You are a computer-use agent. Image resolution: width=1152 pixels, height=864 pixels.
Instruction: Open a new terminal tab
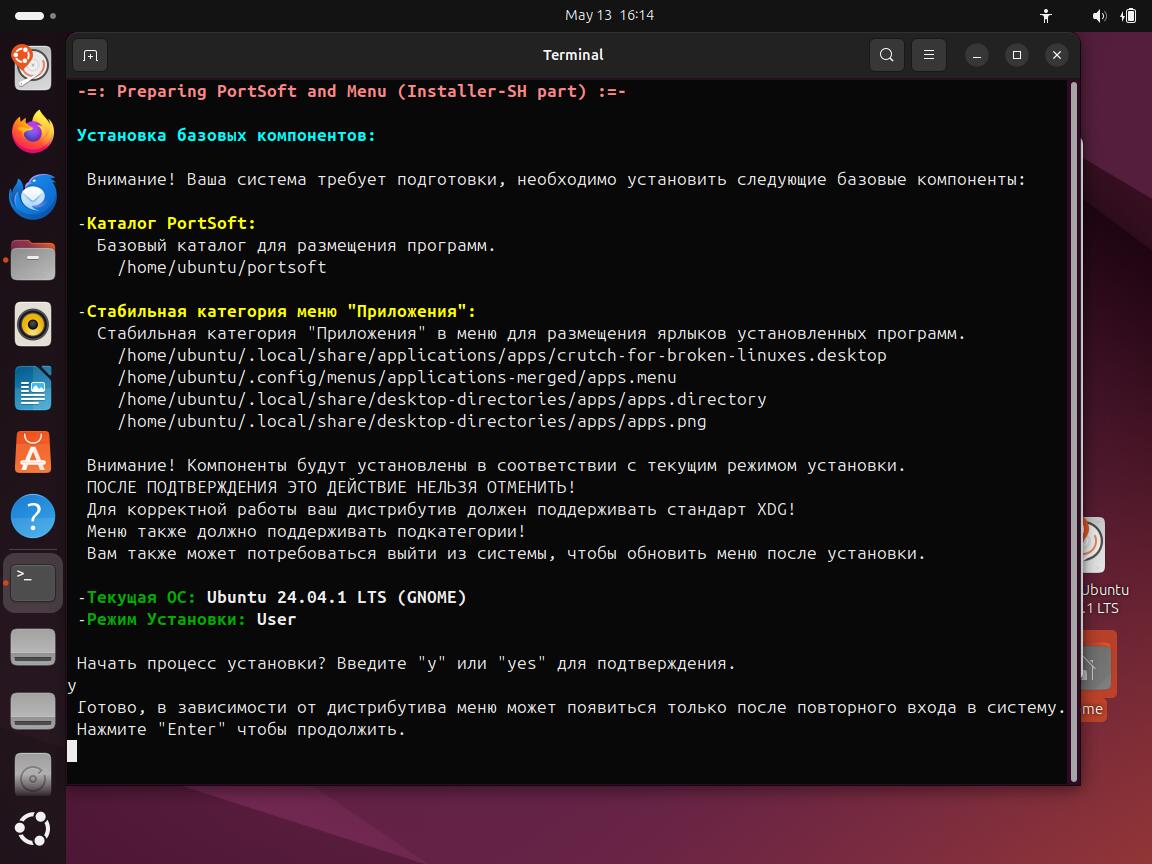click(90, 55)
